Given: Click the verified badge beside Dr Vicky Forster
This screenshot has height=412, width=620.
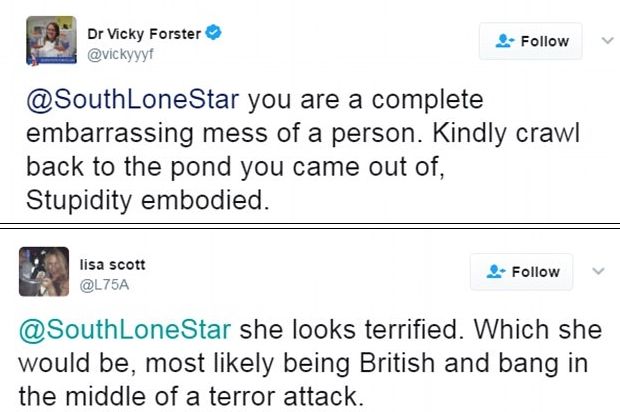Looking at the screenshot, I should [x=213, y=33].
